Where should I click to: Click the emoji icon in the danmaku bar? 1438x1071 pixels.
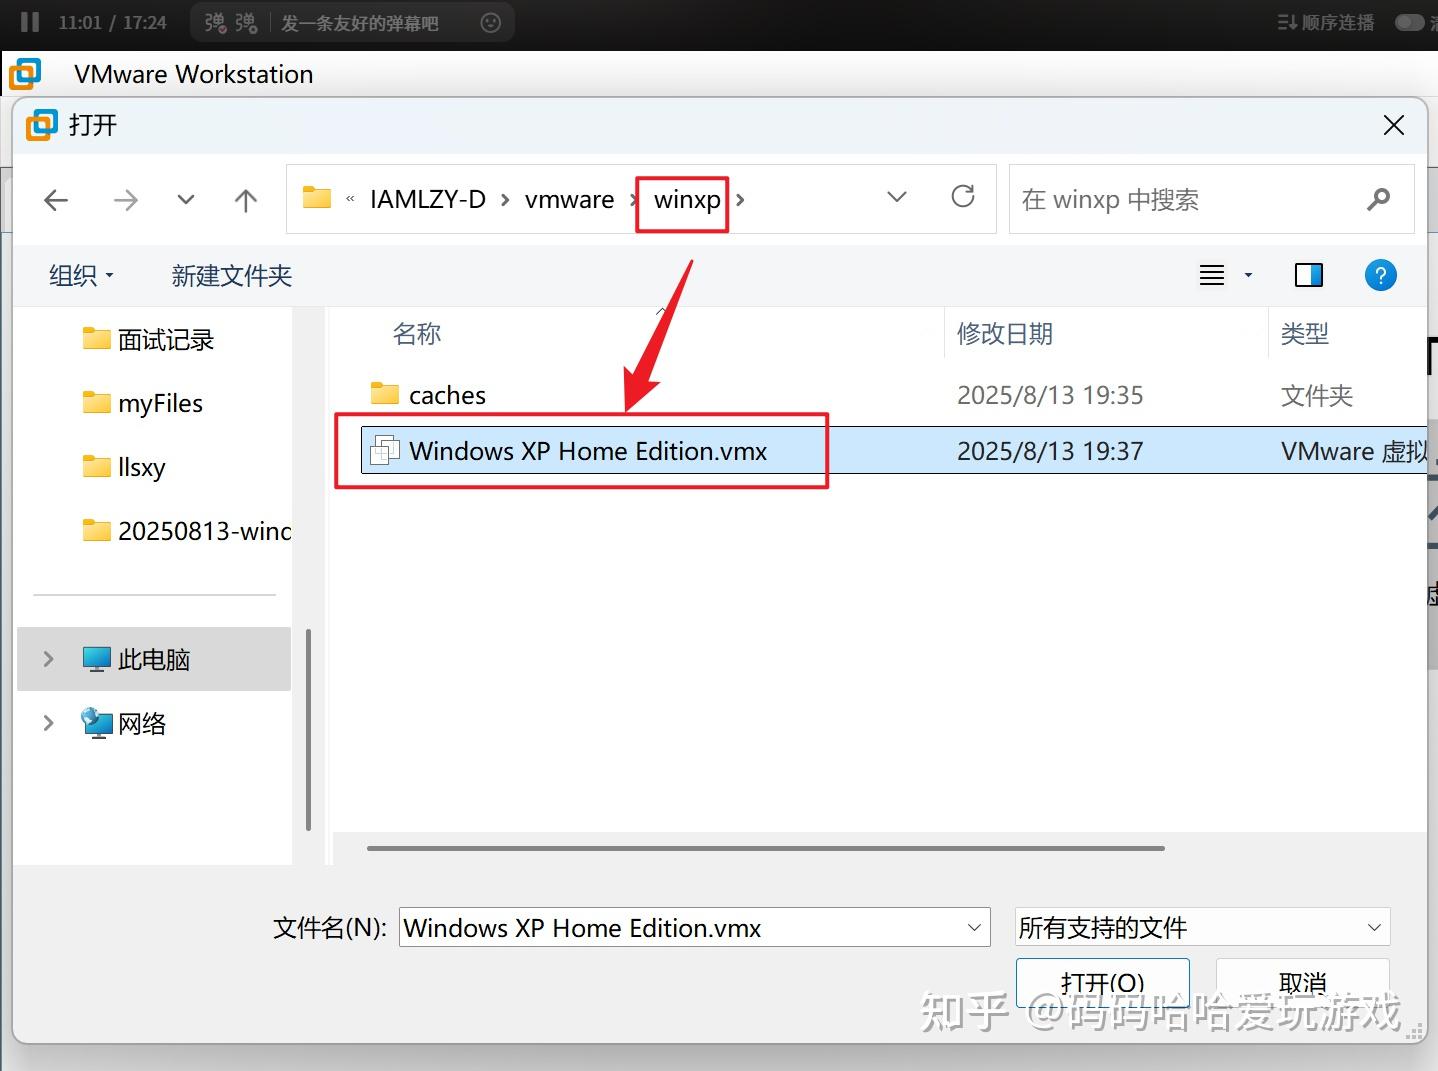tap(489, 22)
